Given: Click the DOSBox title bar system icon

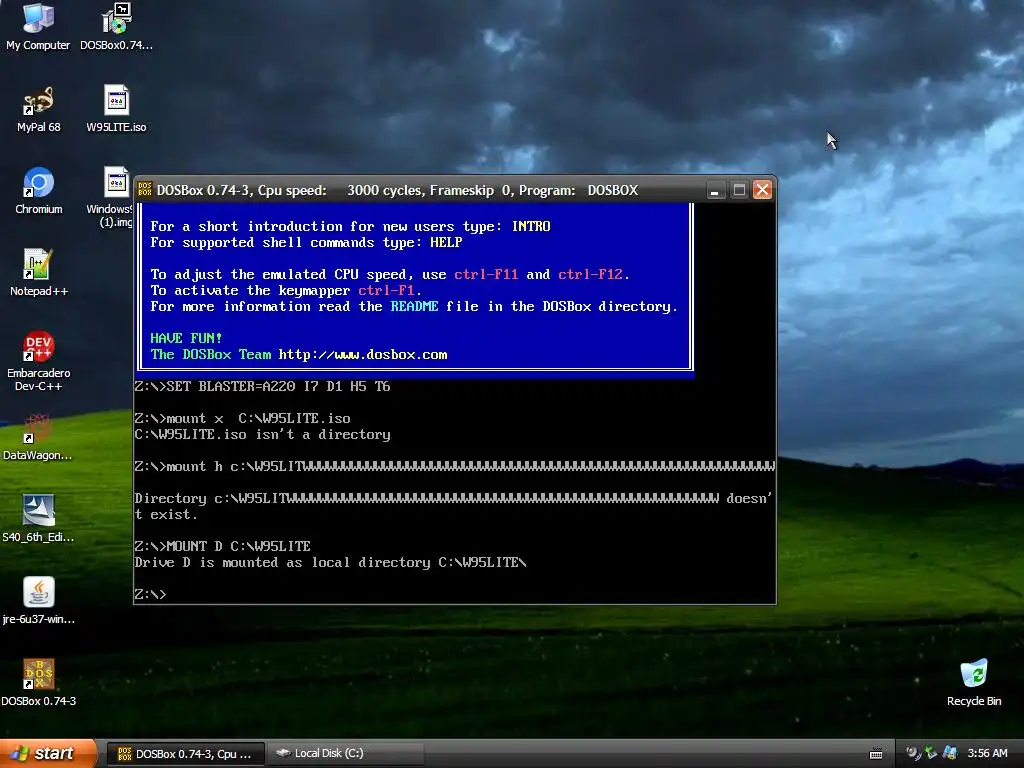Looking at the screenshot, I should (x=145, y=190).
